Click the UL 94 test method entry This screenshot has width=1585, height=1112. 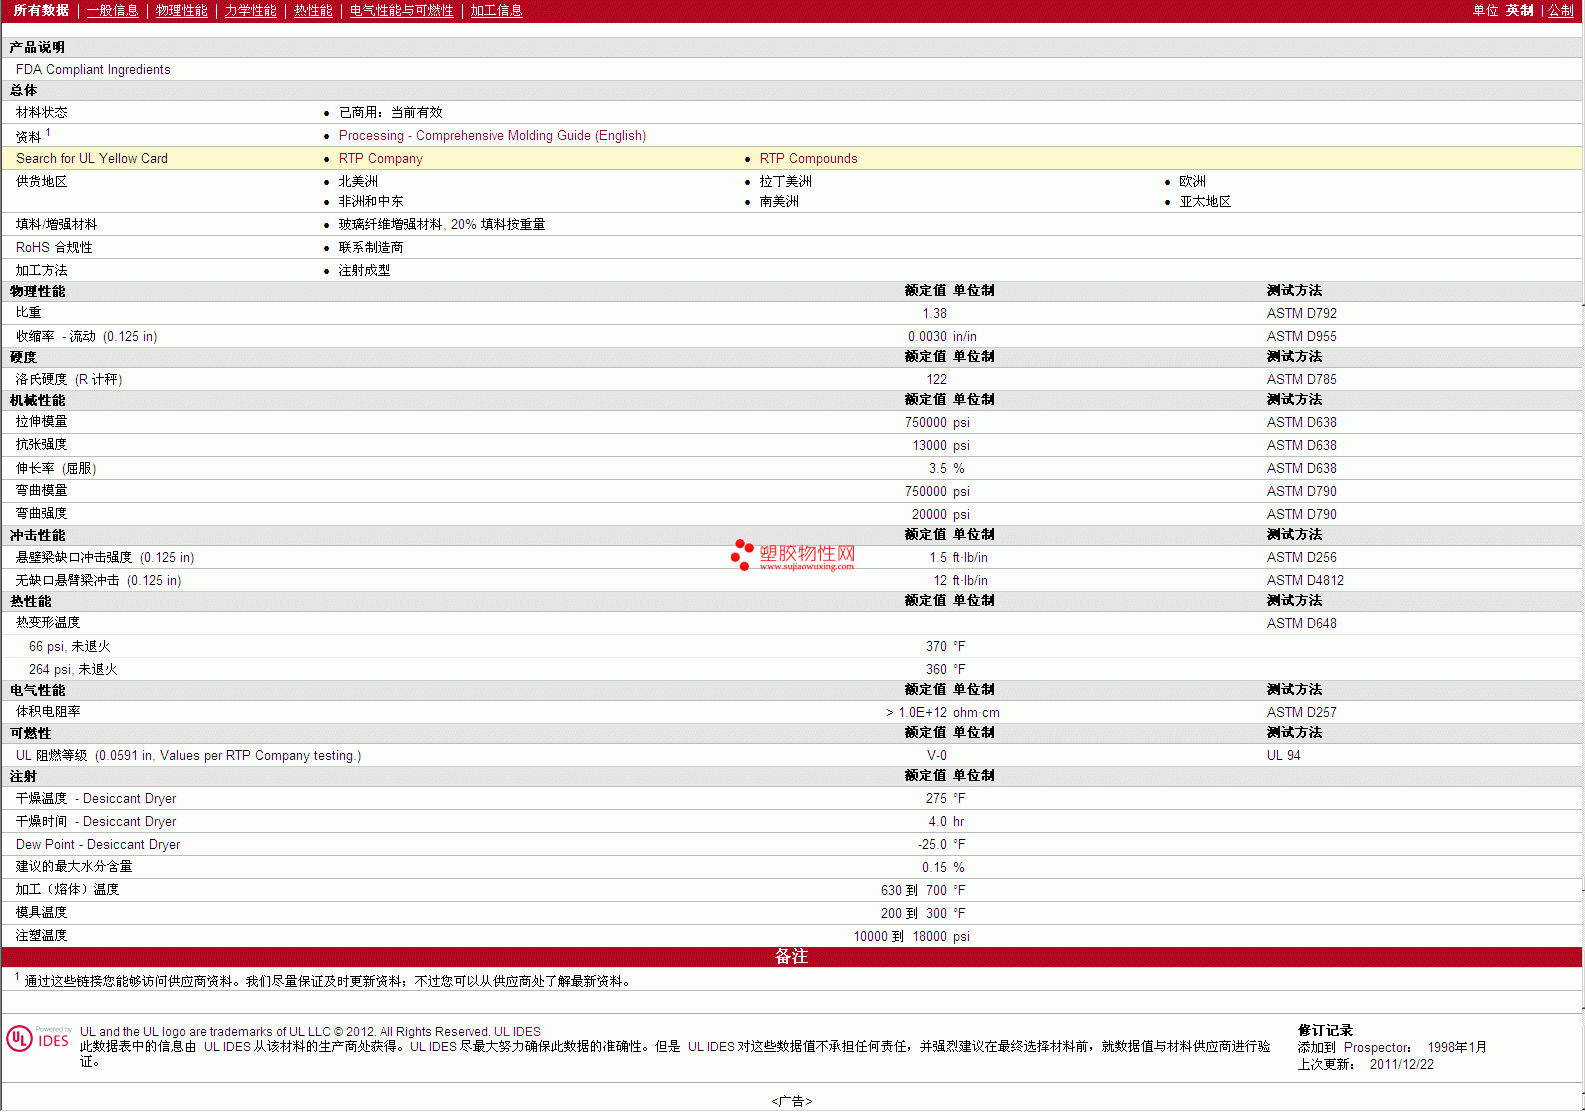click(1283, 755)
